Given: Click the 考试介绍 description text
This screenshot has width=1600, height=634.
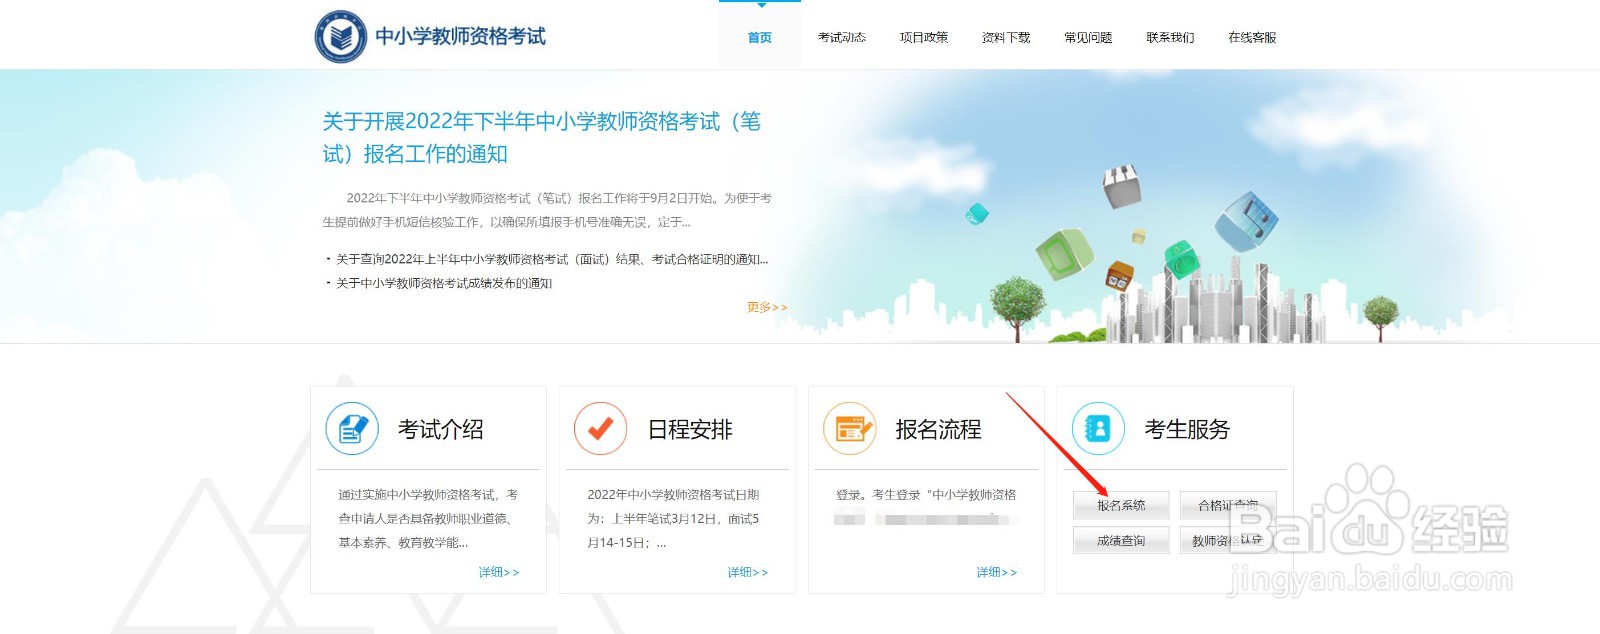Looking at the screenshot, I should point(428,518).
